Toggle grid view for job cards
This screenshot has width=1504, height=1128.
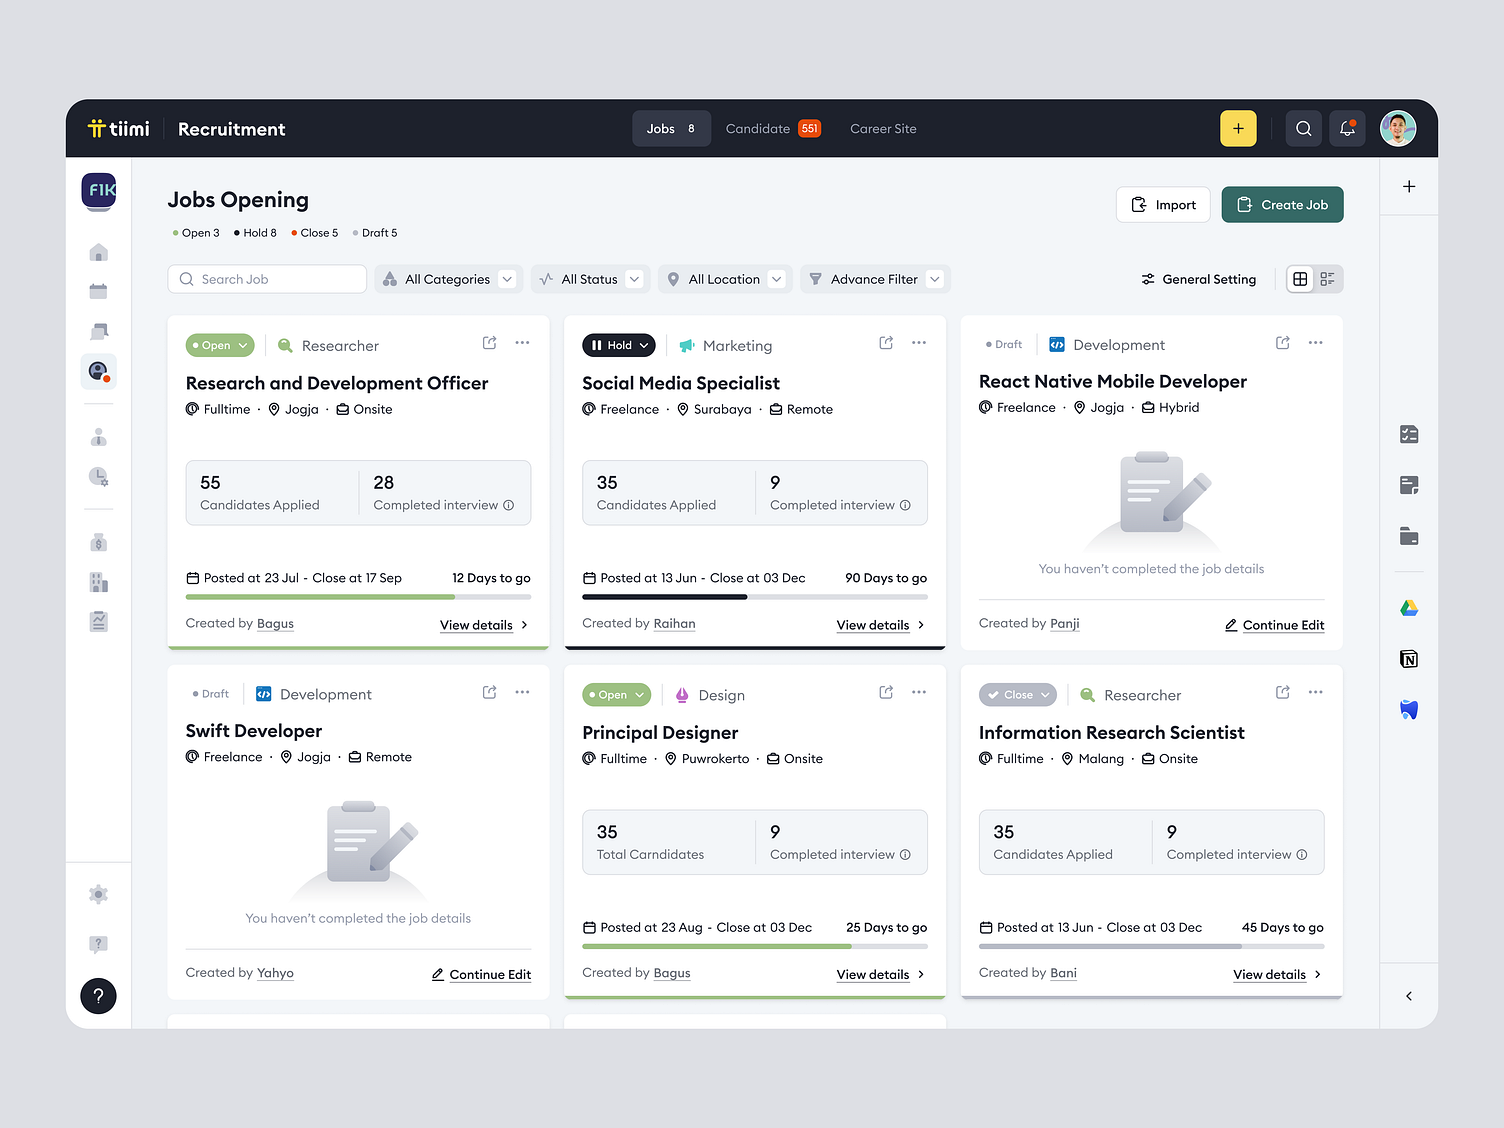pos(1300,279)
